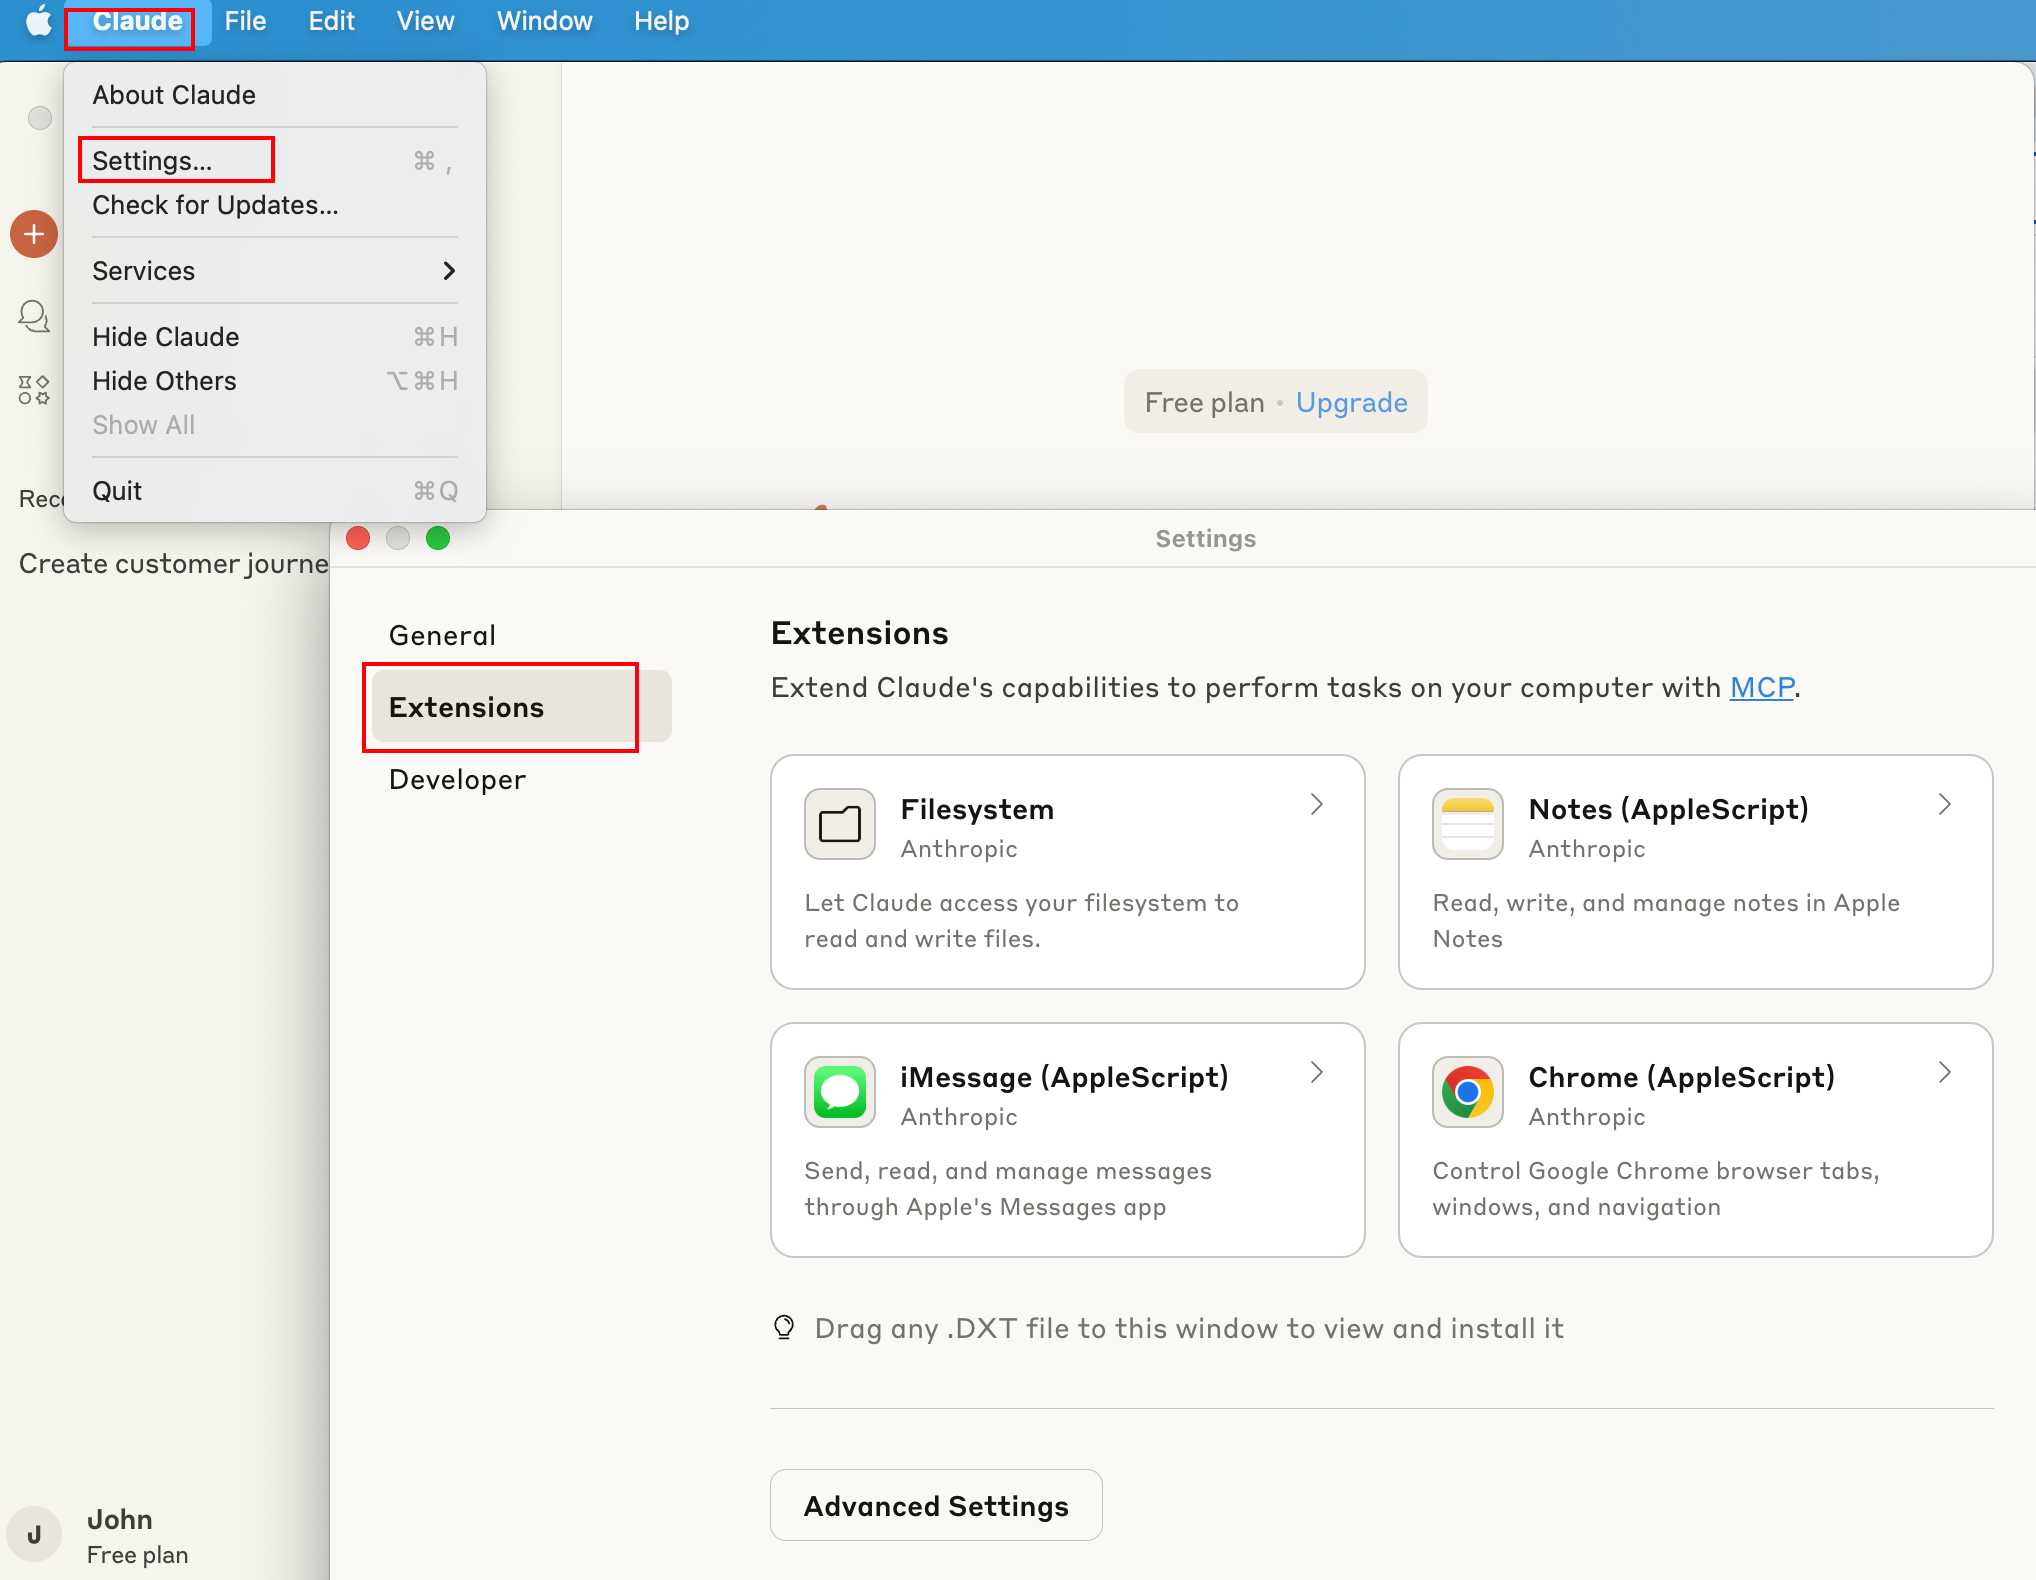Expand the Chrome extension details chevron
The image size is (2036, 1580).
pyautogui.click(x=1944, y=1072)
